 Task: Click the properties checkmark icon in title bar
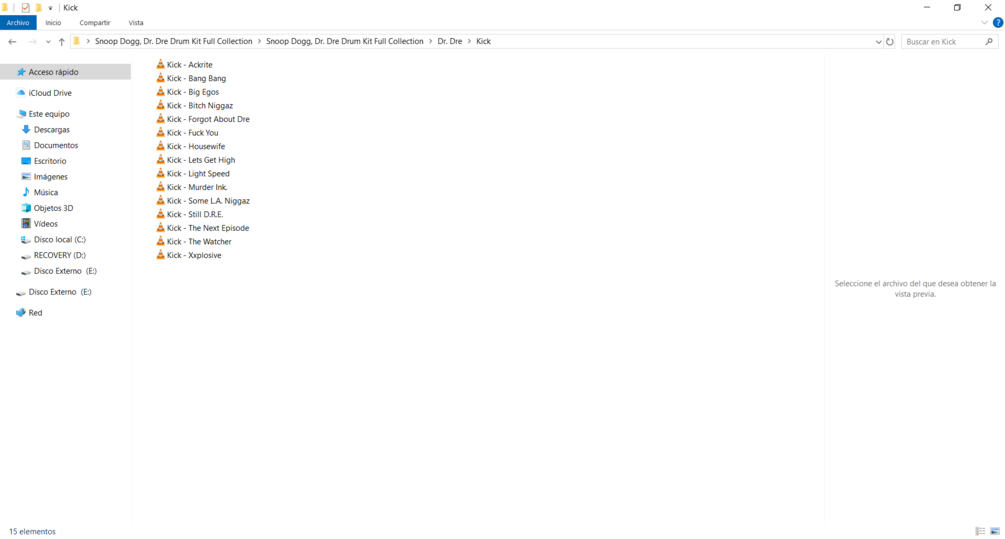[x=26, y=8]
